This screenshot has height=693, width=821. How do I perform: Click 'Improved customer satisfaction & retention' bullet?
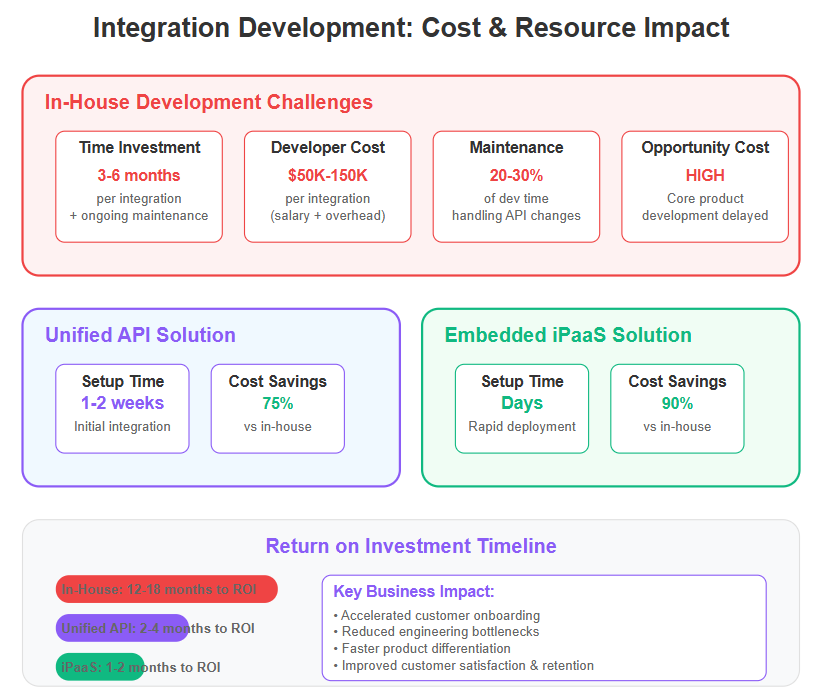pyautogui.click(x=464, y=666)
